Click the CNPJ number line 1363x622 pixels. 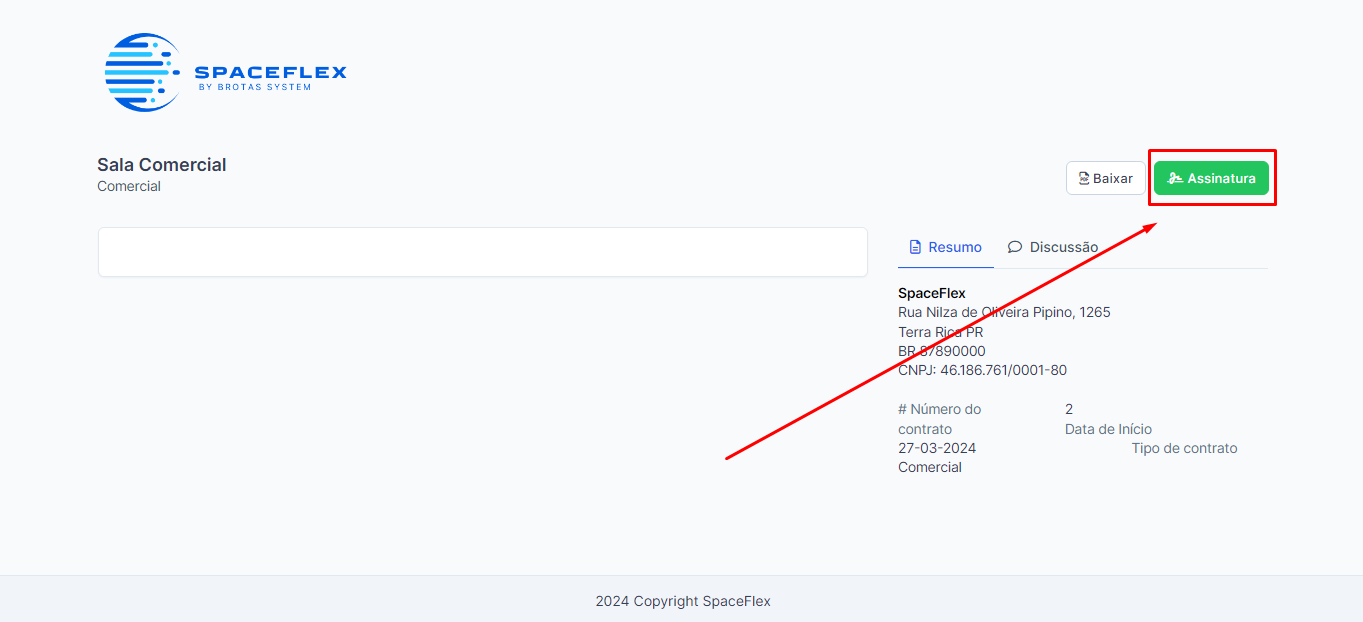tap(982, 370)
